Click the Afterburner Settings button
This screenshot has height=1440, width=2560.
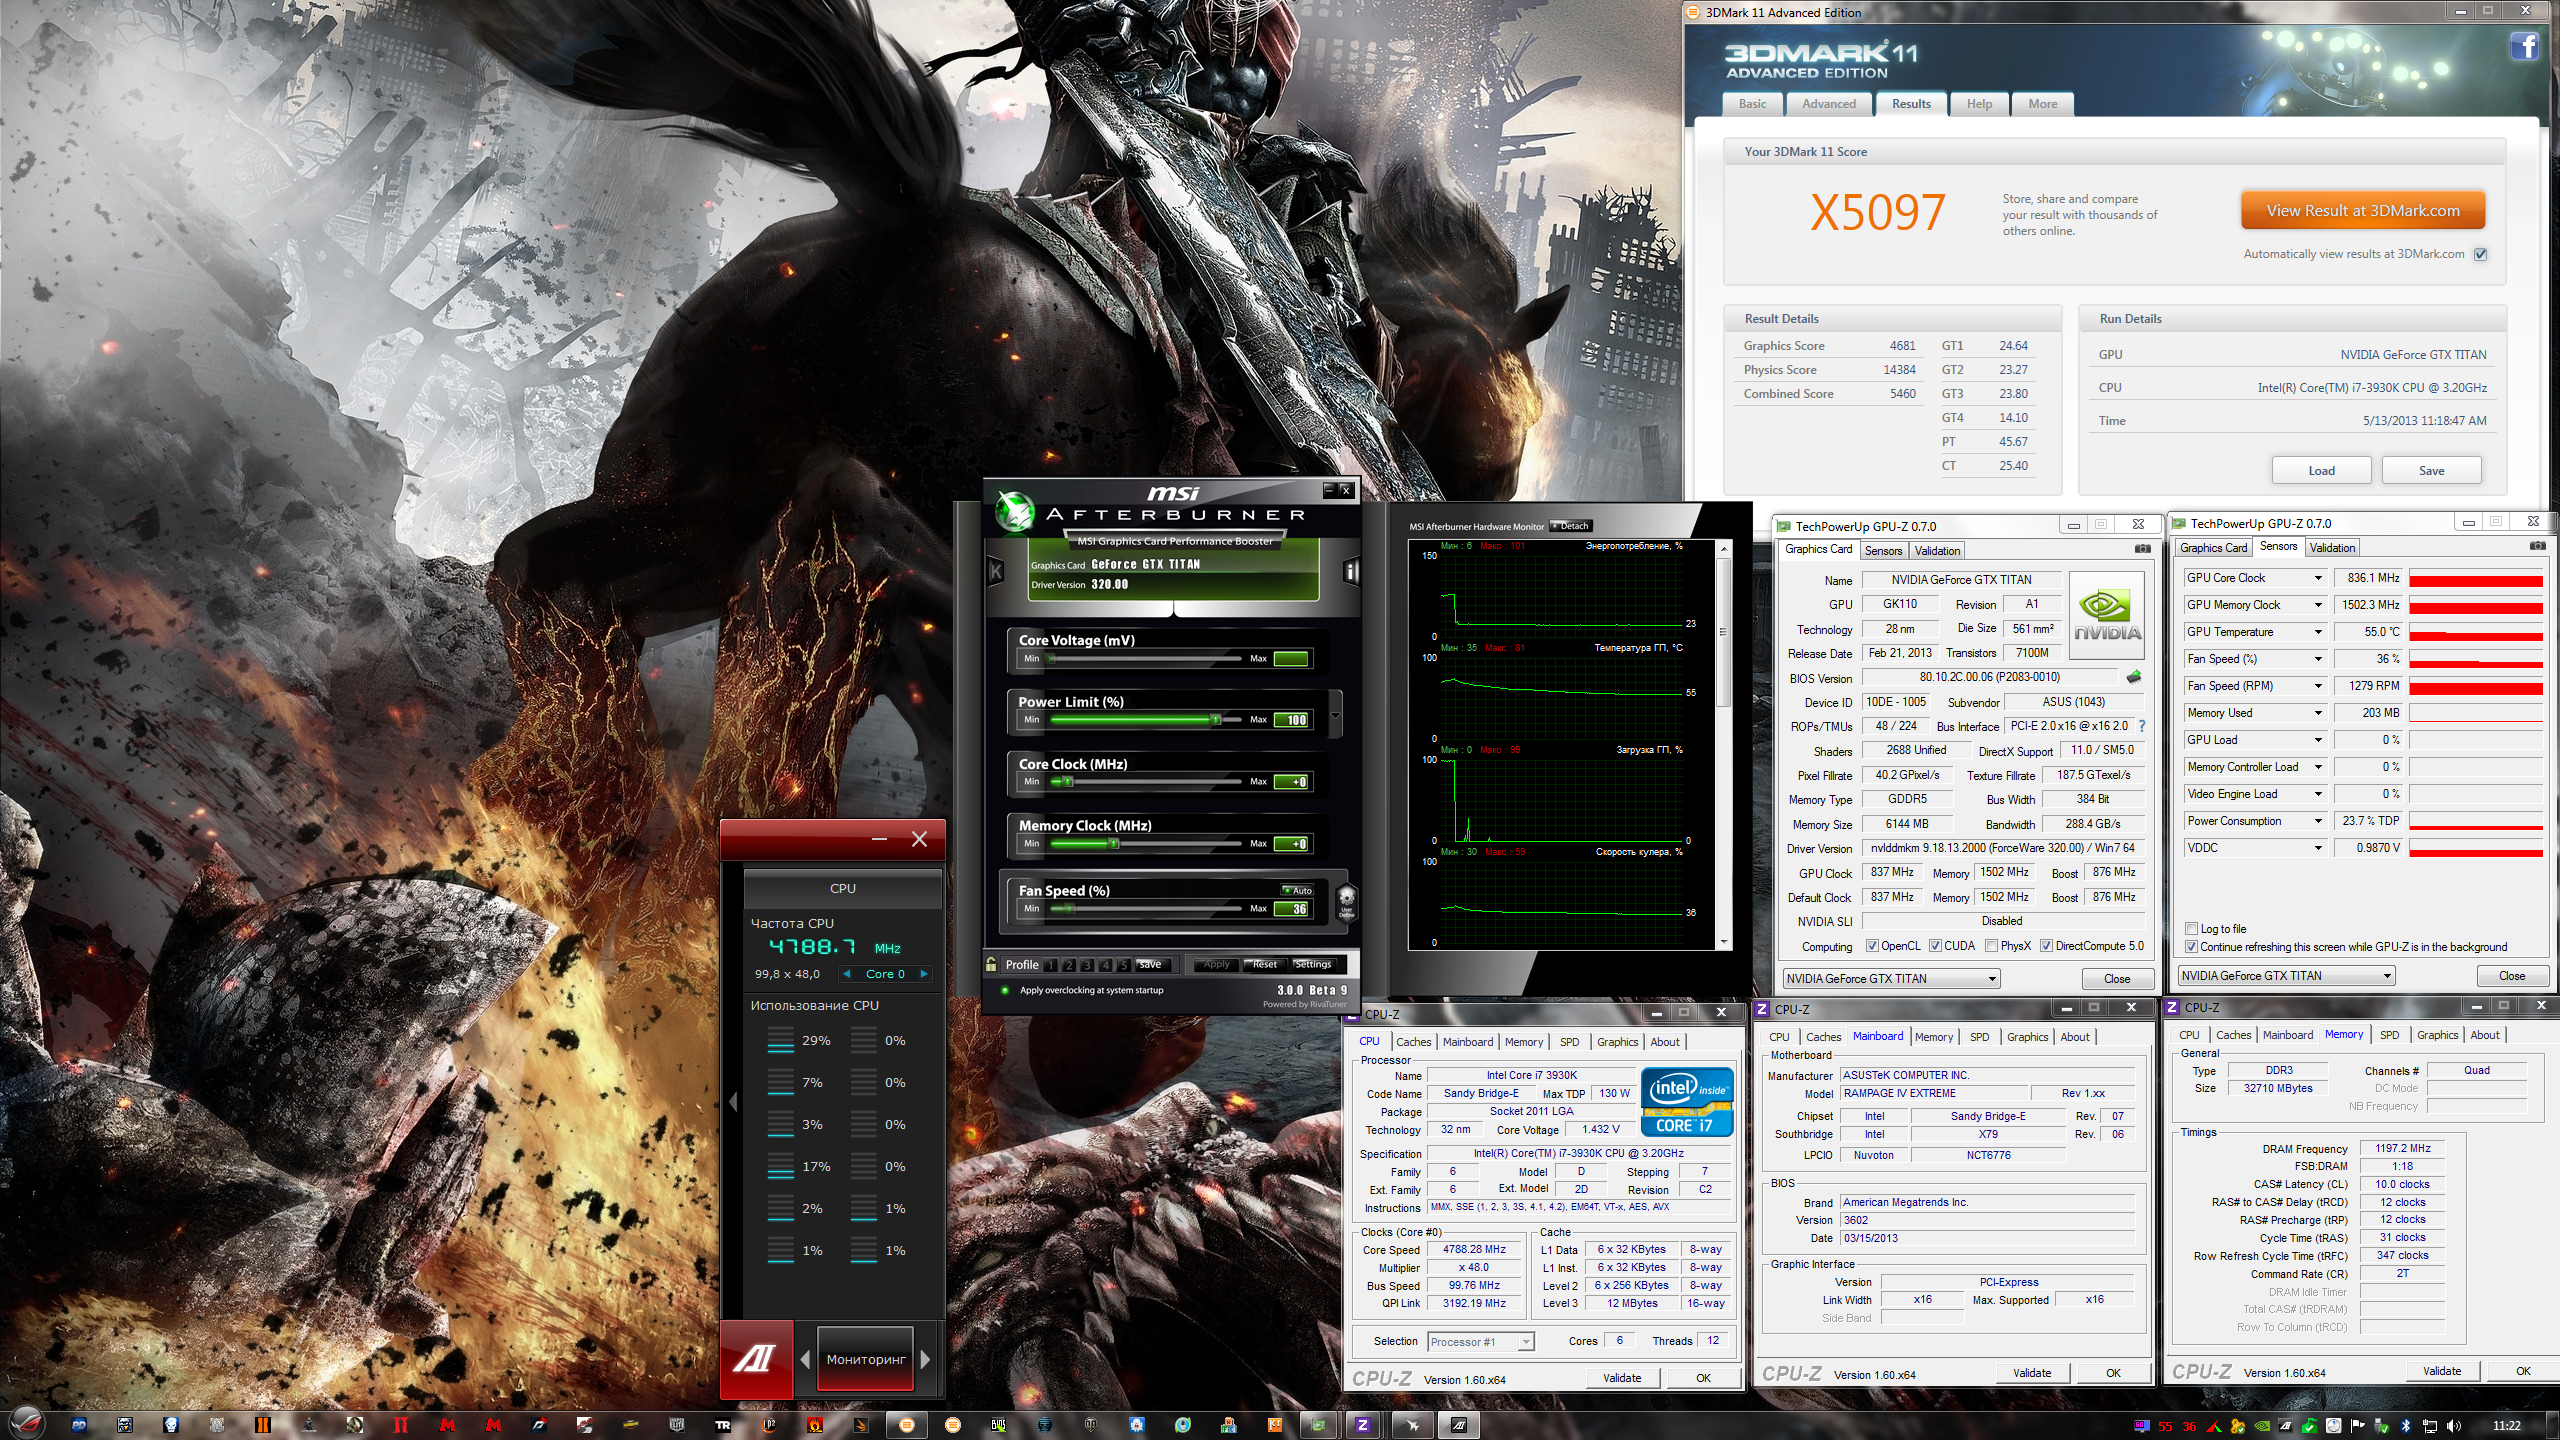tap(1312, 964)
